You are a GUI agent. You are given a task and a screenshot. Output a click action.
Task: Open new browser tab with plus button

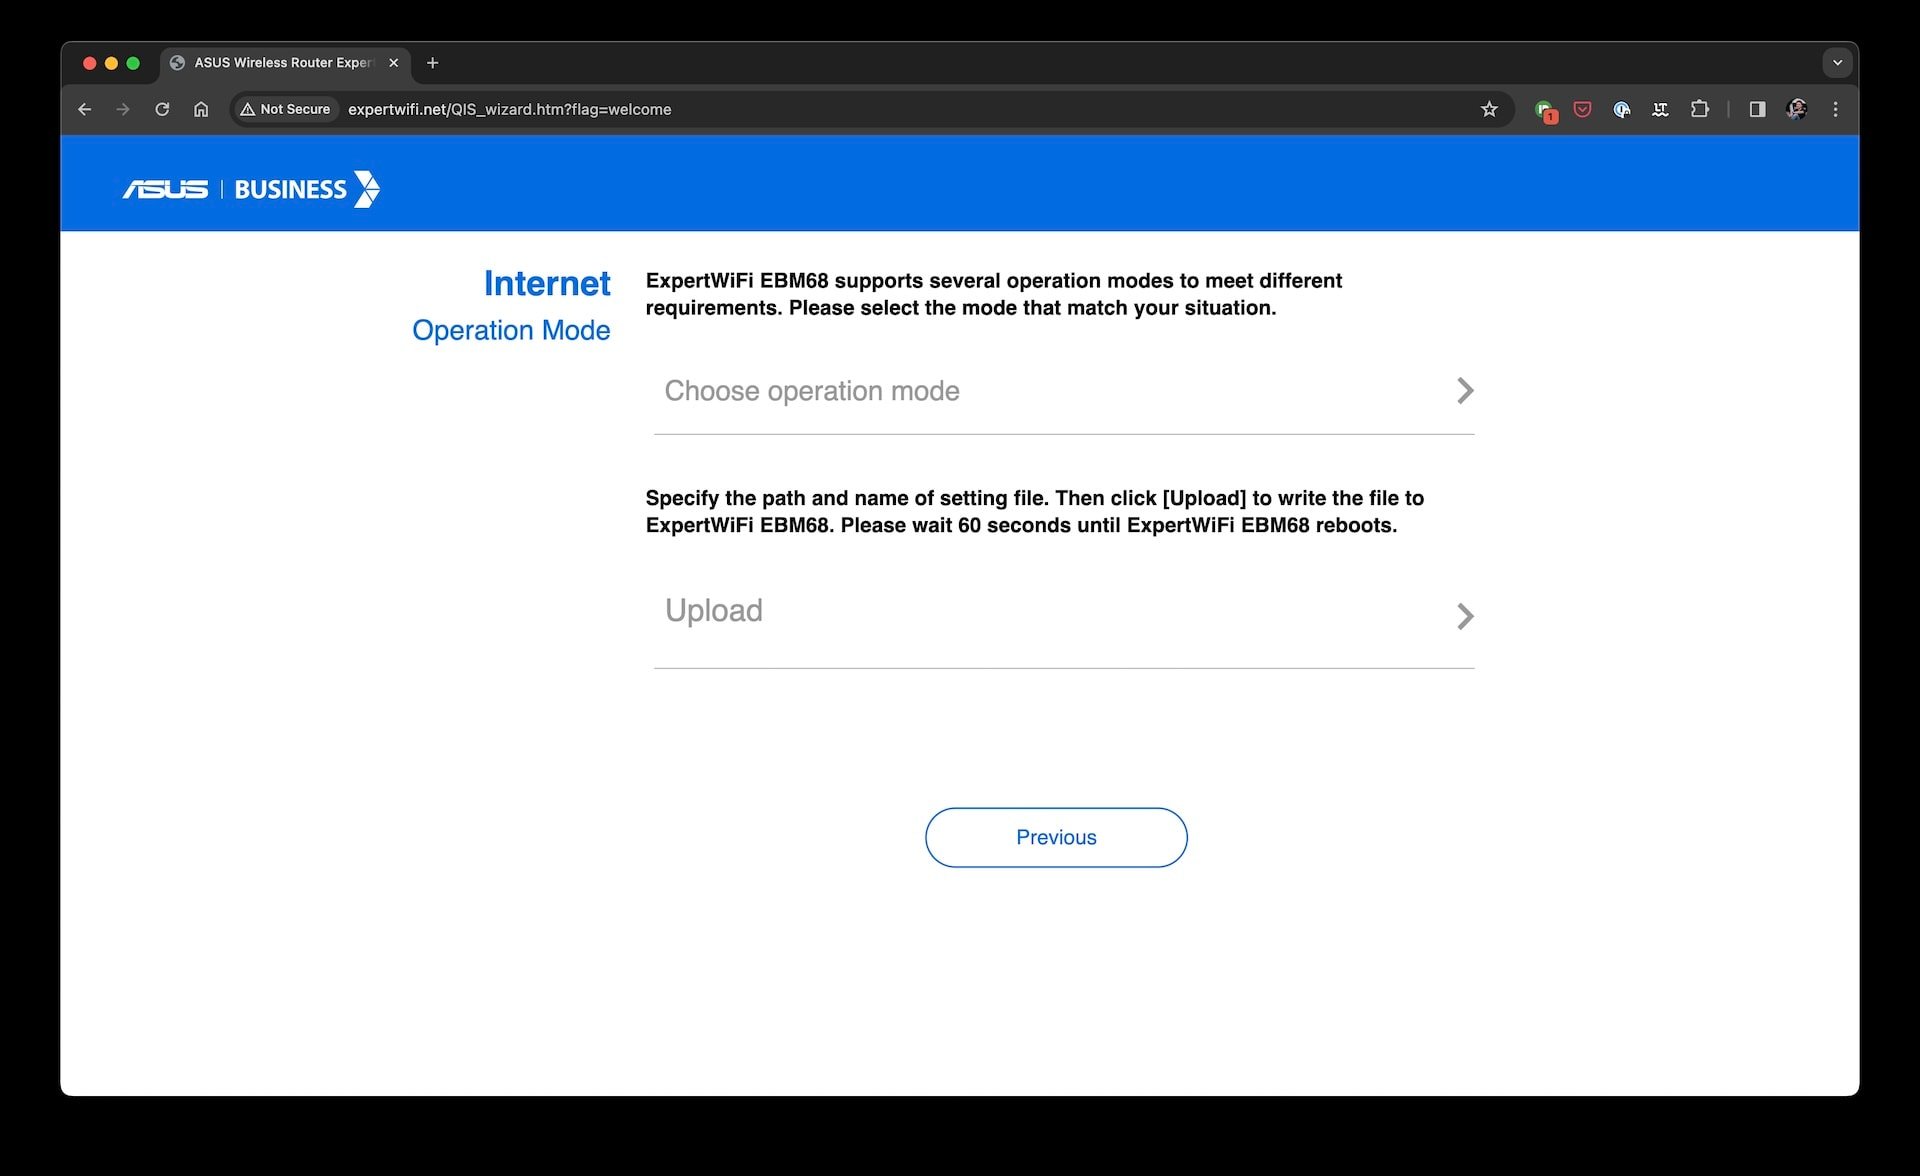[x=431, y=62]
